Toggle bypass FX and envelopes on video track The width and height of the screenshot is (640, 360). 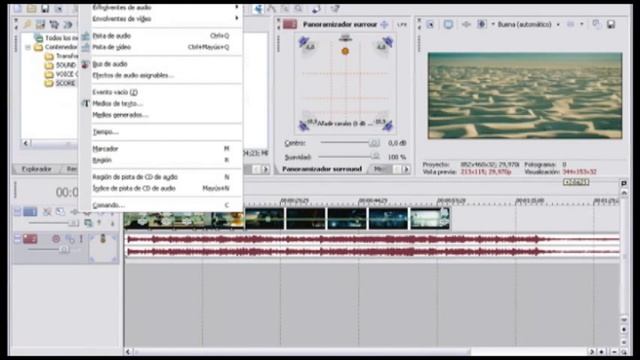pyautogui.click(x=47, y=212)
